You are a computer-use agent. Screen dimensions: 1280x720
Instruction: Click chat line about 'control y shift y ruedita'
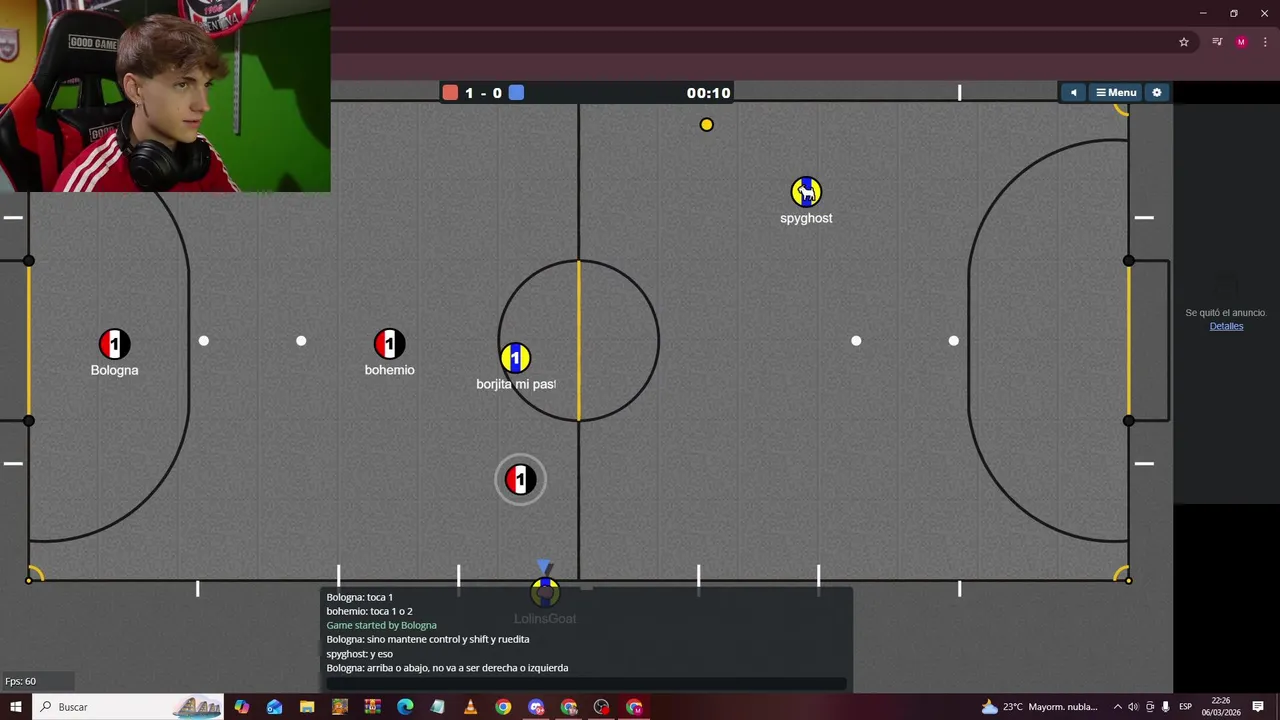point(428,639)
